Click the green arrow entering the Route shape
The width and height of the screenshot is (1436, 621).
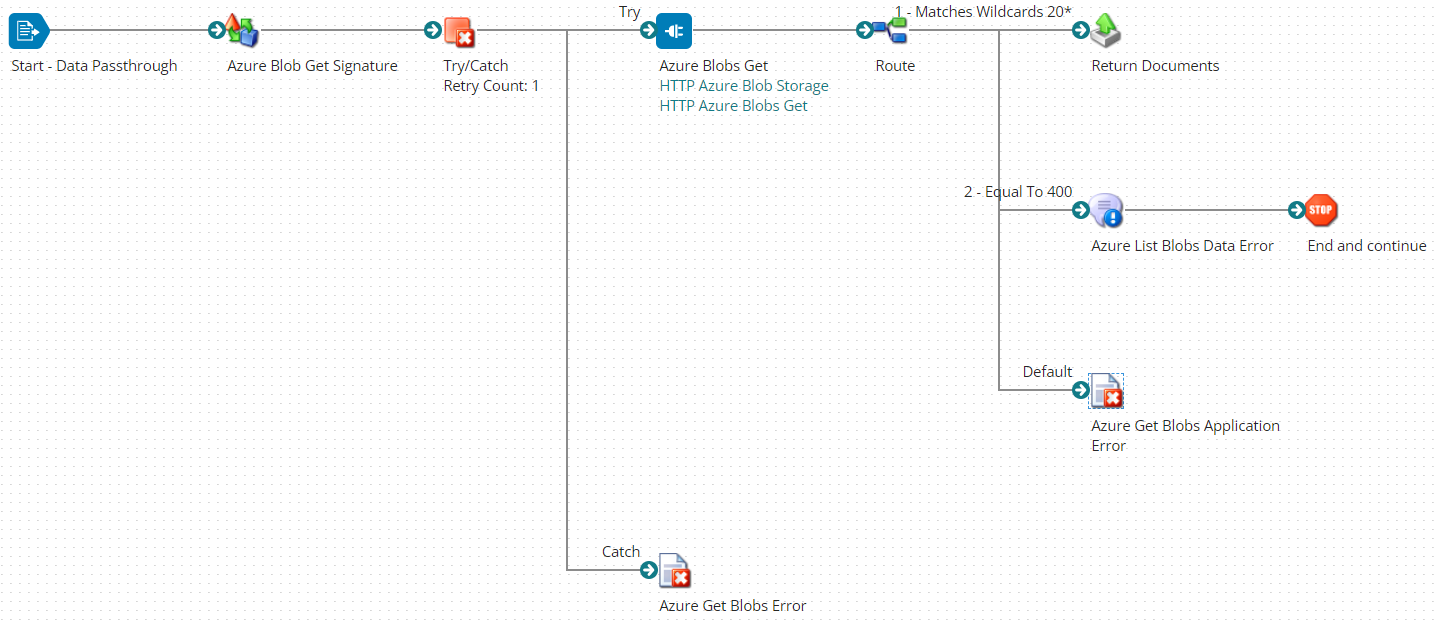coord(864,31)
